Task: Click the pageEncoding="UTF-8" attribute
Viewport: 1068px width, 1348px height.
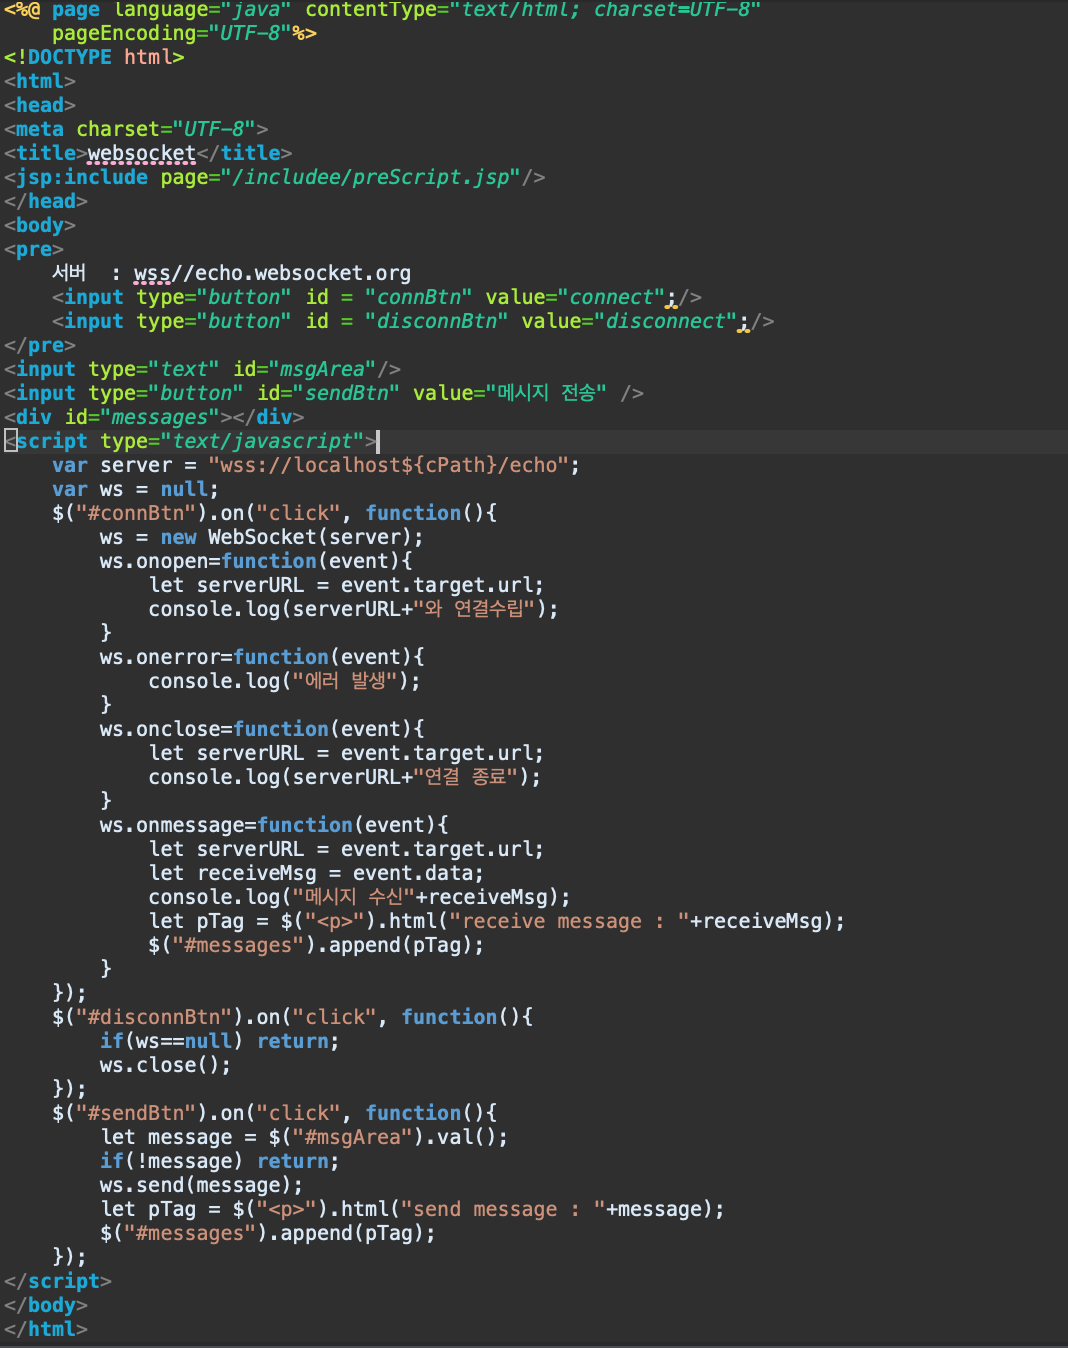Action: pyautogui.click(x=172, y=33)
